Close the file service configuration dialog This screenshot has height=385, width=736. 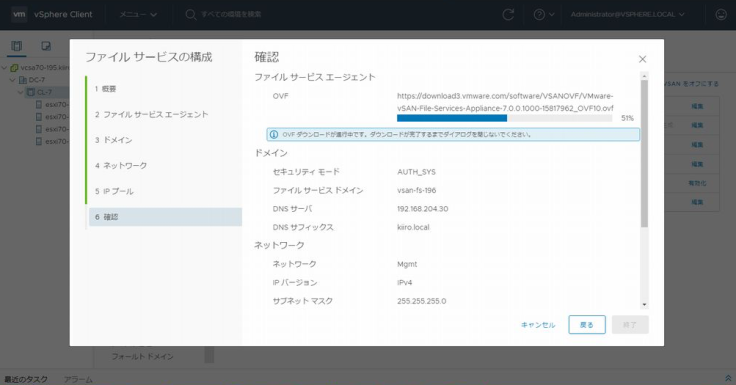[642, 59]
